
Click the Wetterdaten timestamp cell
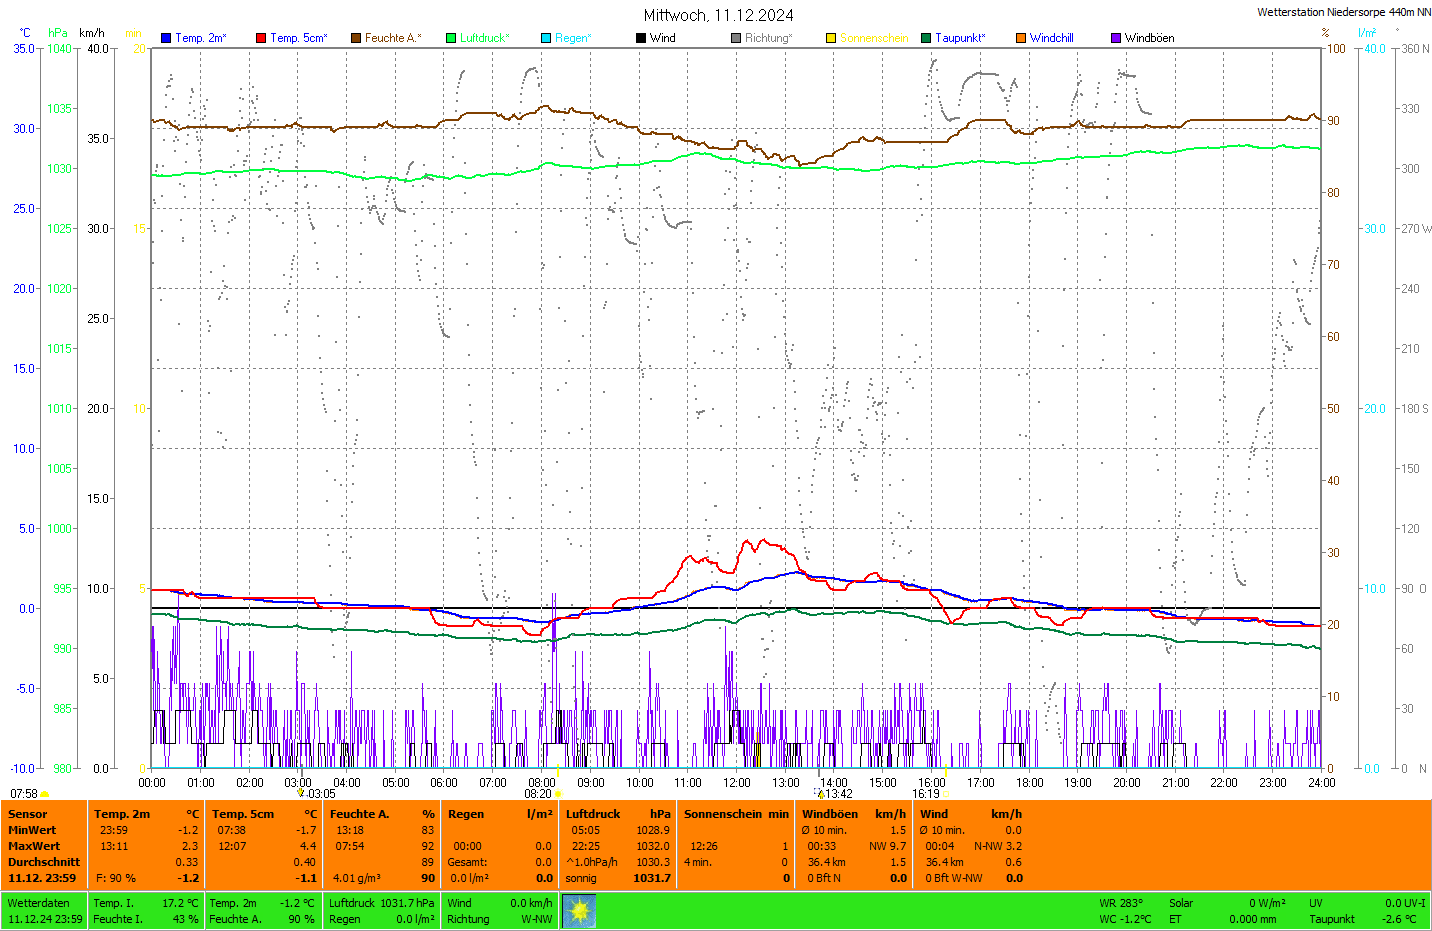tap(45, 911)
